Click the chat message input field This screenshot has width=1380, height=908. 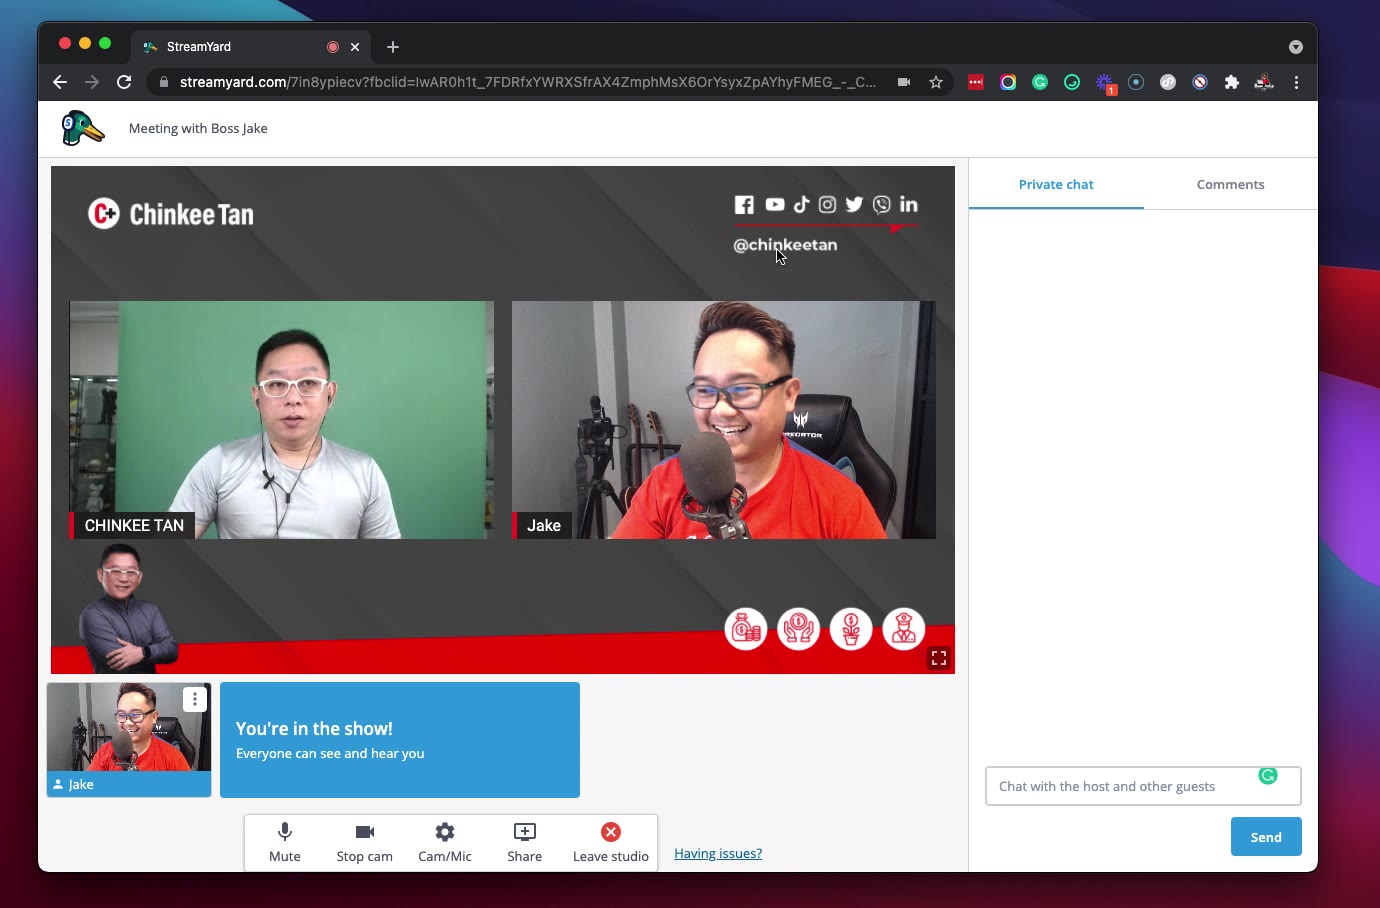(x=1143, y=786)
